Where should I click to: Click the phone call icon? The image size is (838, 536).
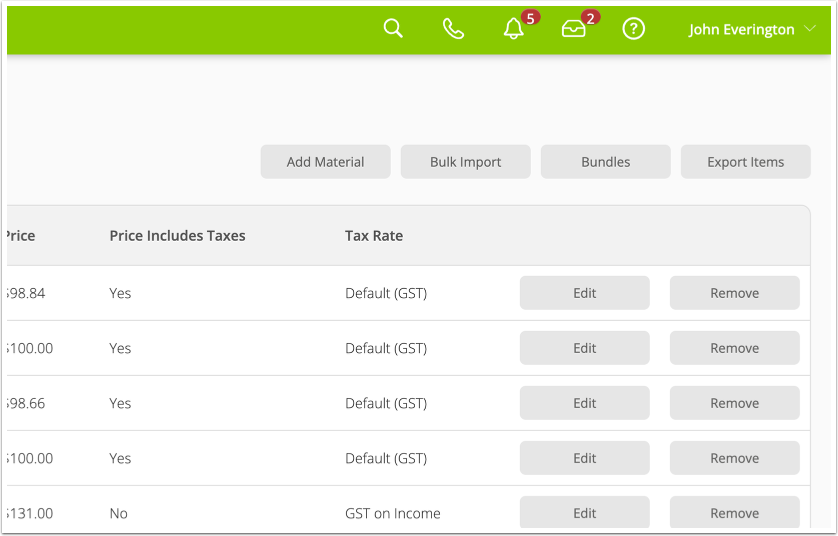tap(453, 28)
